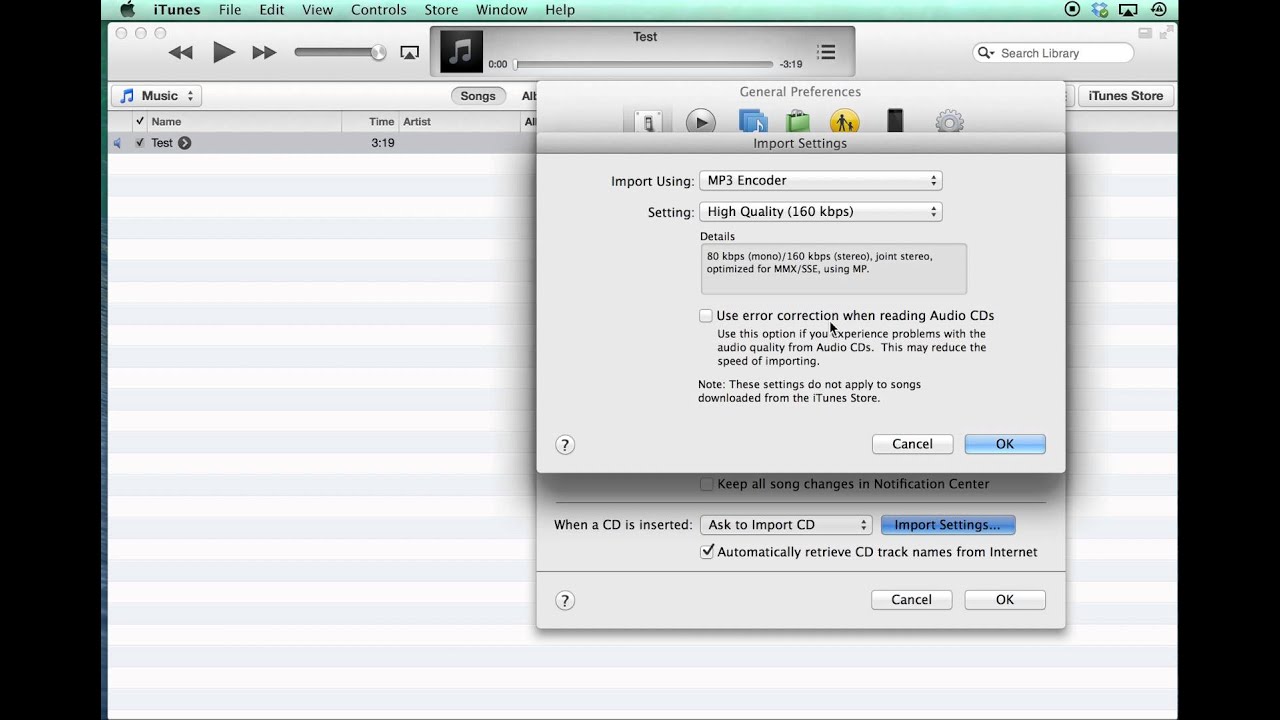Open the Devices preferences icon
This screenshot has width=1280, height=720.
pyautogui.click(x=895, y=122)
